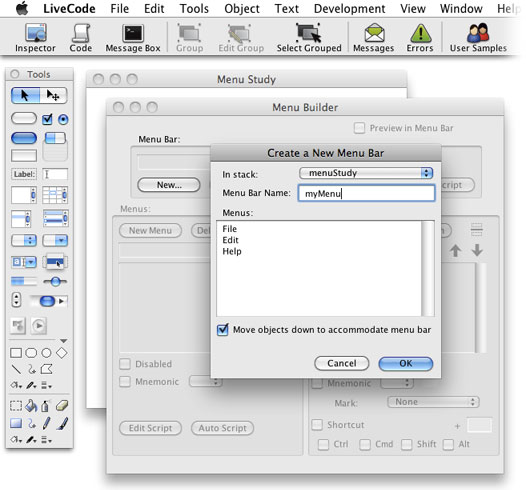Select the Run (browse) pointer tool

tap(25, 95)
